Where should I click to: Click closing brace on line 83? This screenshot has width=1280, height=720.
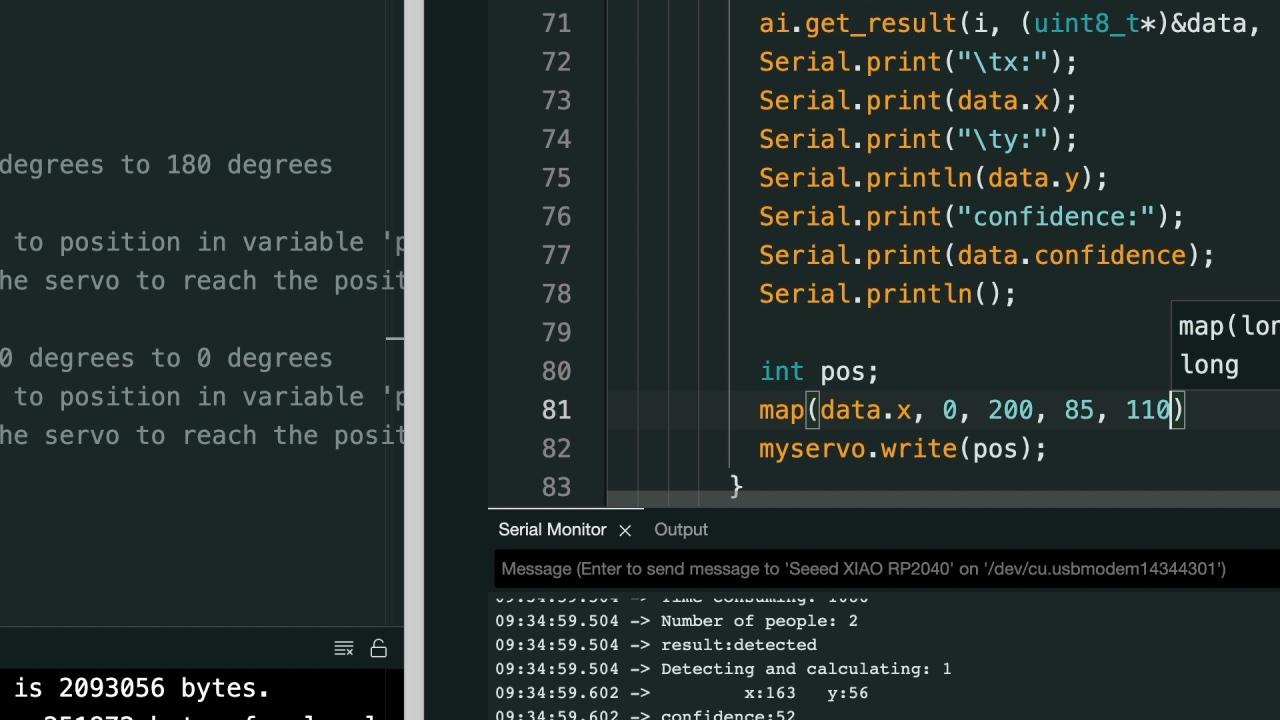736,487
